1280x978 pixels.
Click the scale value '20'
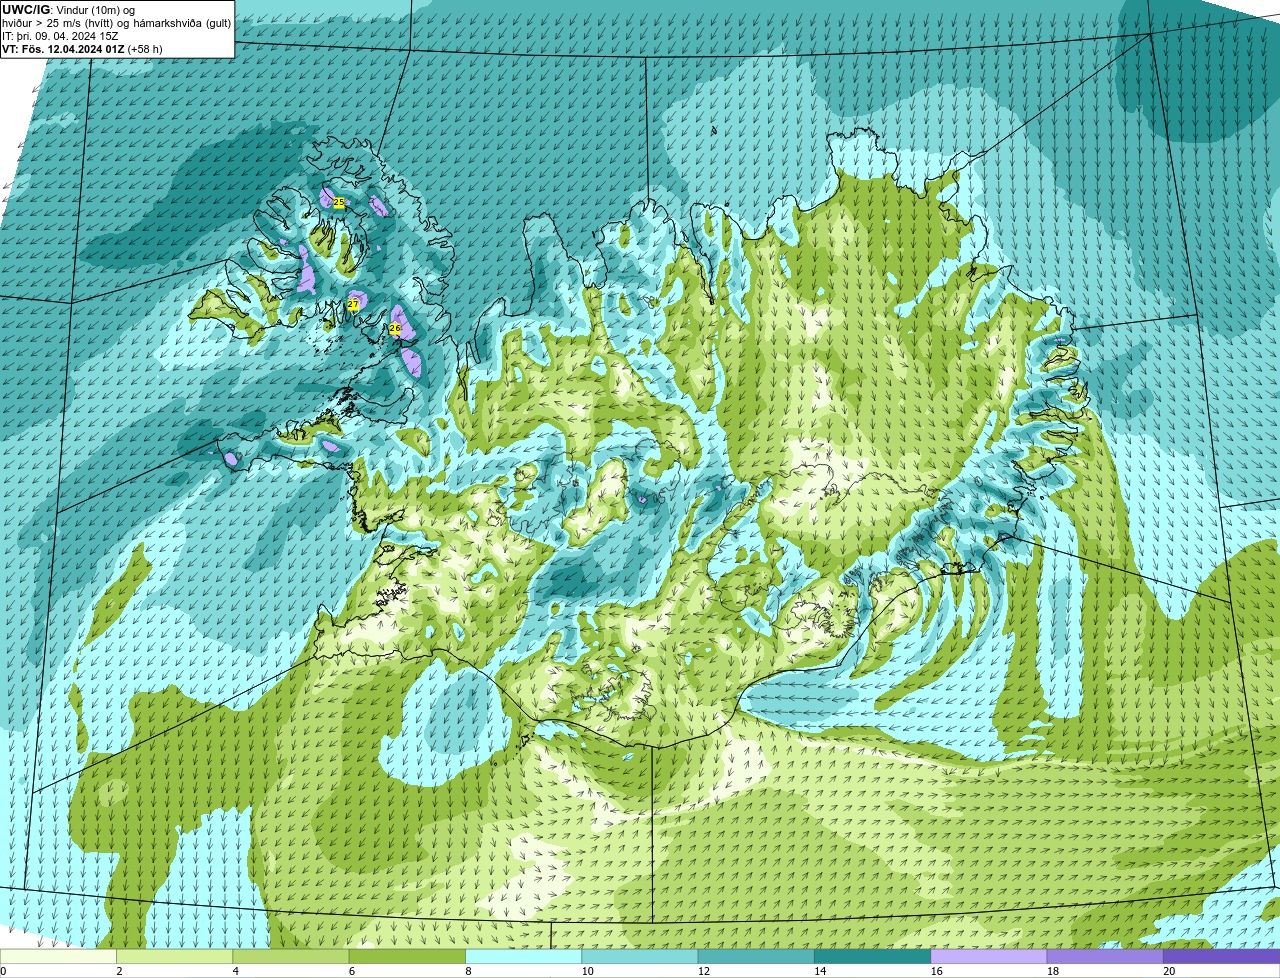pyautogui.click(x=1169, y=971)
